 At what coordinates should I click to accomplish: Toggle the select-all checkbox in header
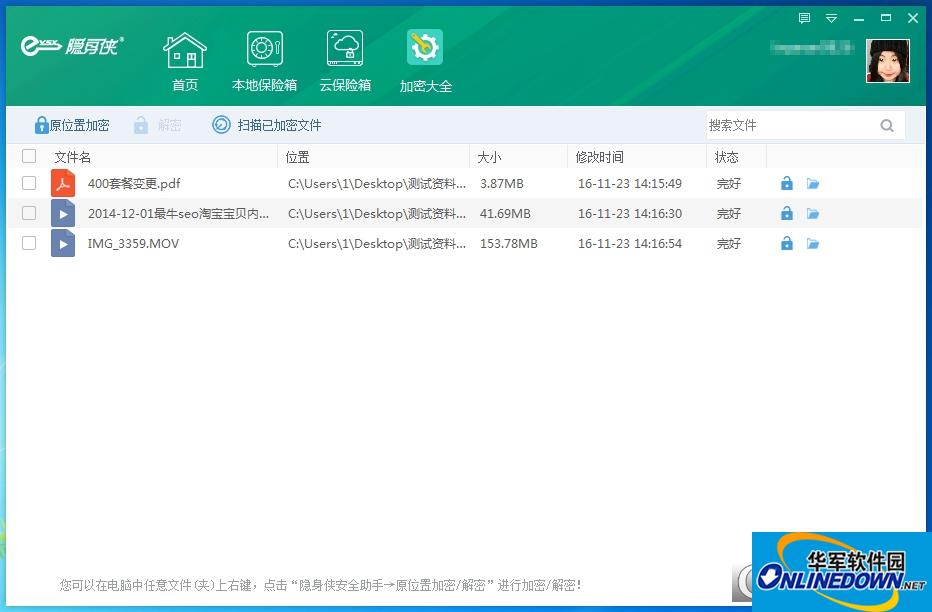(x=29, y=156)
